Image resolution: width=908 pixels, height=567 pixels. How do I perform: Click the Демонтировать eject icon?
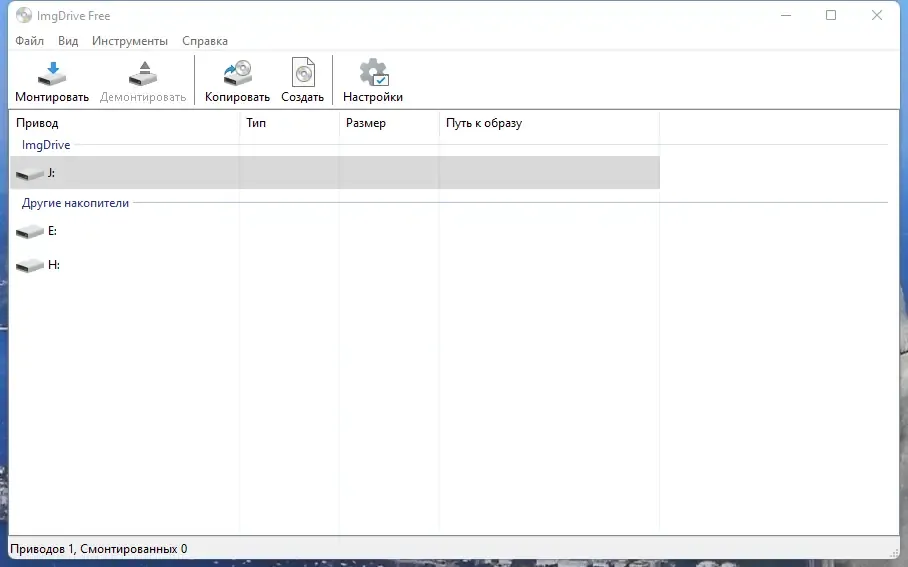[143, 74]
